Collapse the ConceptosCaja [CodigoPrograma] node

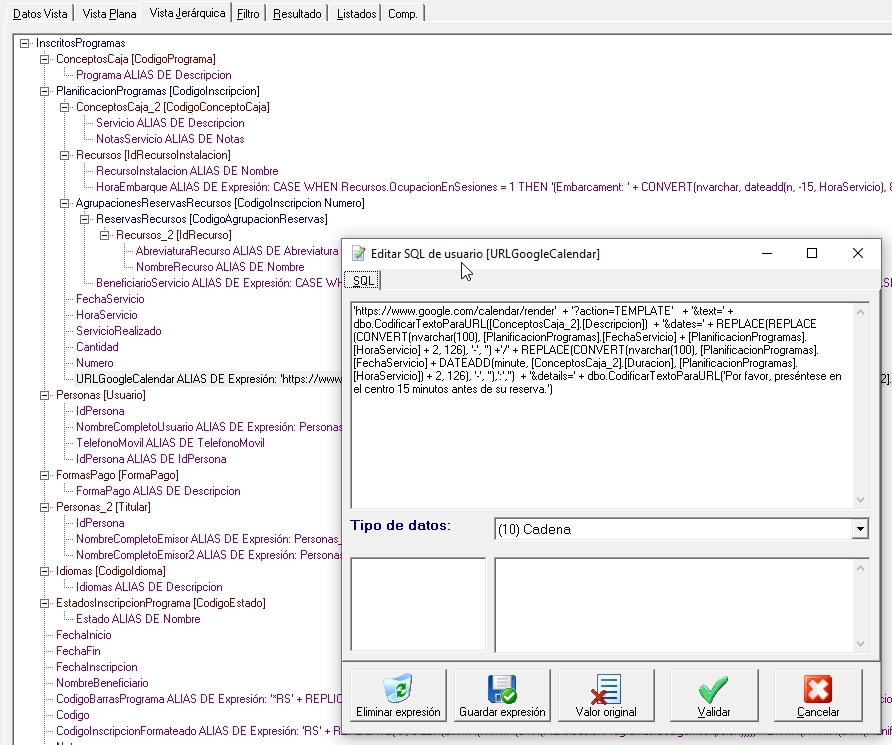click(44, 59)
